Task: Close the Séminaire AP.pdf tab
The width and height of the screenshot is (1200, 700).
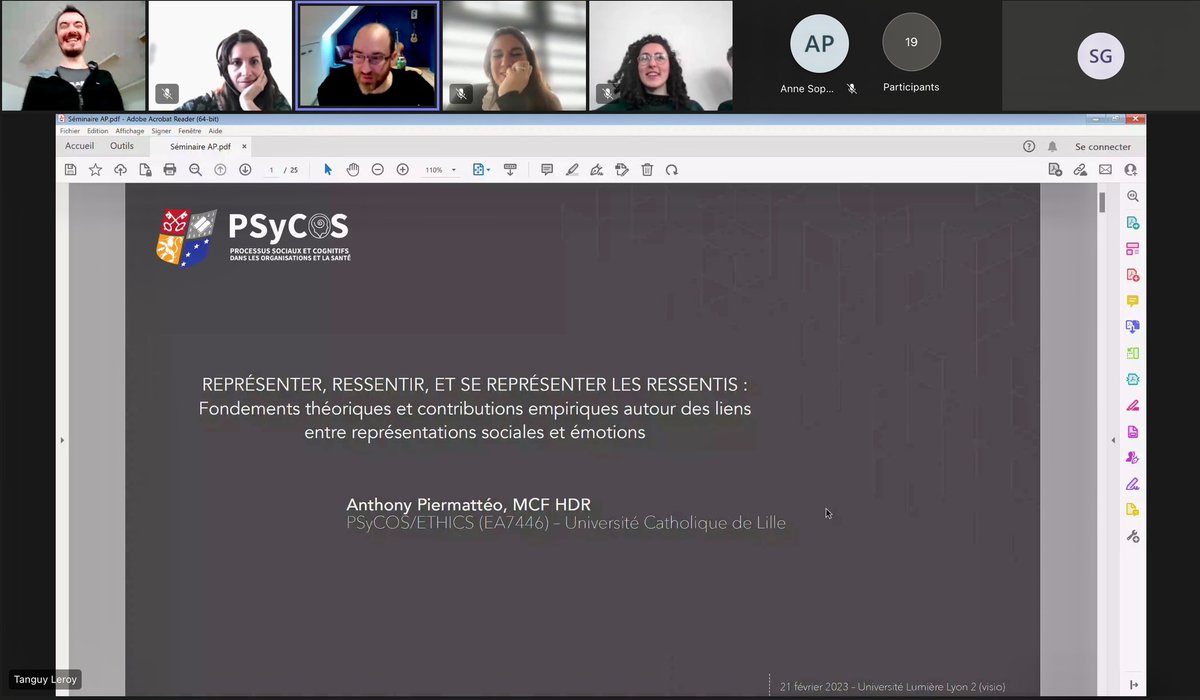Action: [x=245, y=146]
